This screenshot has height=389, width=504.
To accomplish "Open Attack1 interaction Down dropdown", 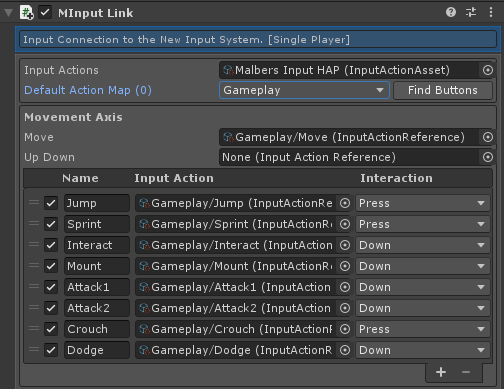I will tap(423, 287).
